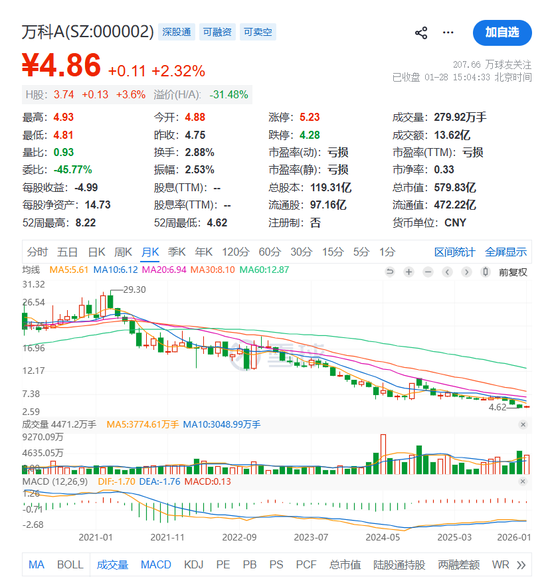Close the MACD indicator panel

pyautogui.click(x=523, y=481)
